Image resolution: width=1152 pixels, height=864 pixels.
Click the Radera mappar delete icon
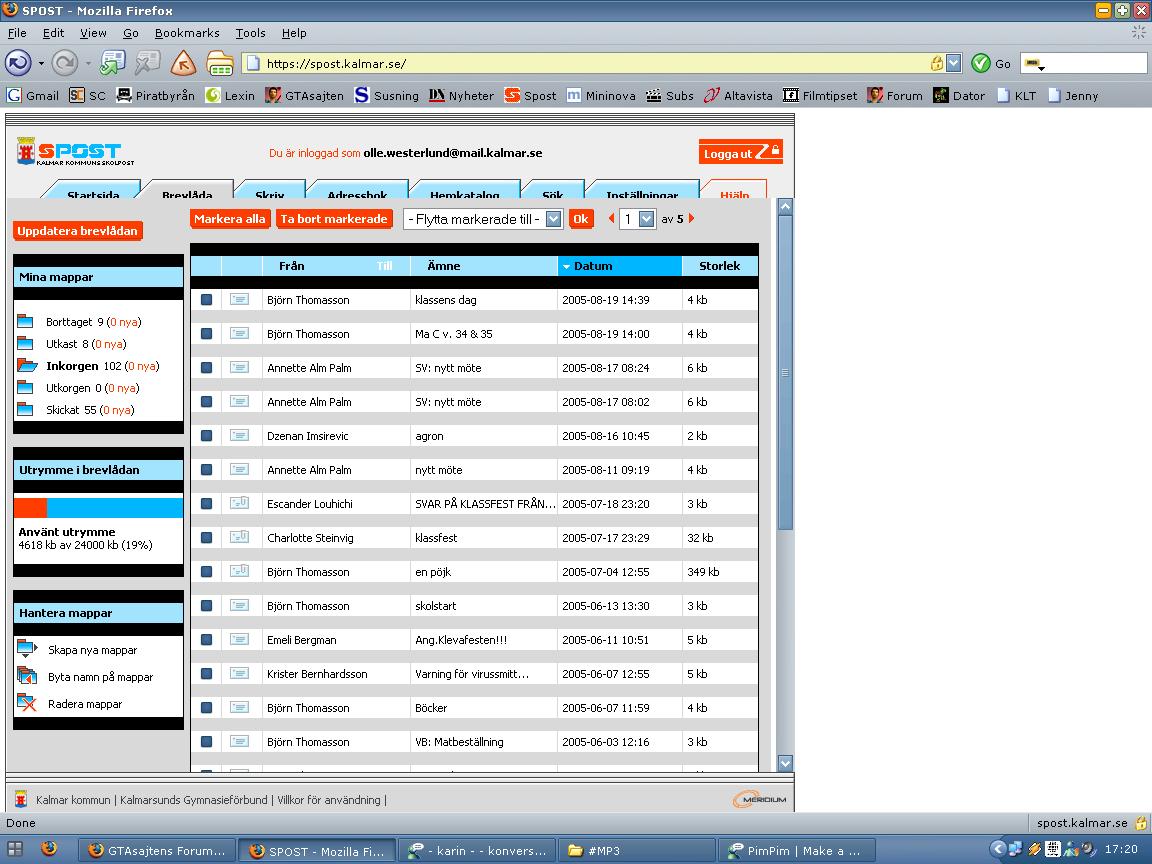[26, 703]
